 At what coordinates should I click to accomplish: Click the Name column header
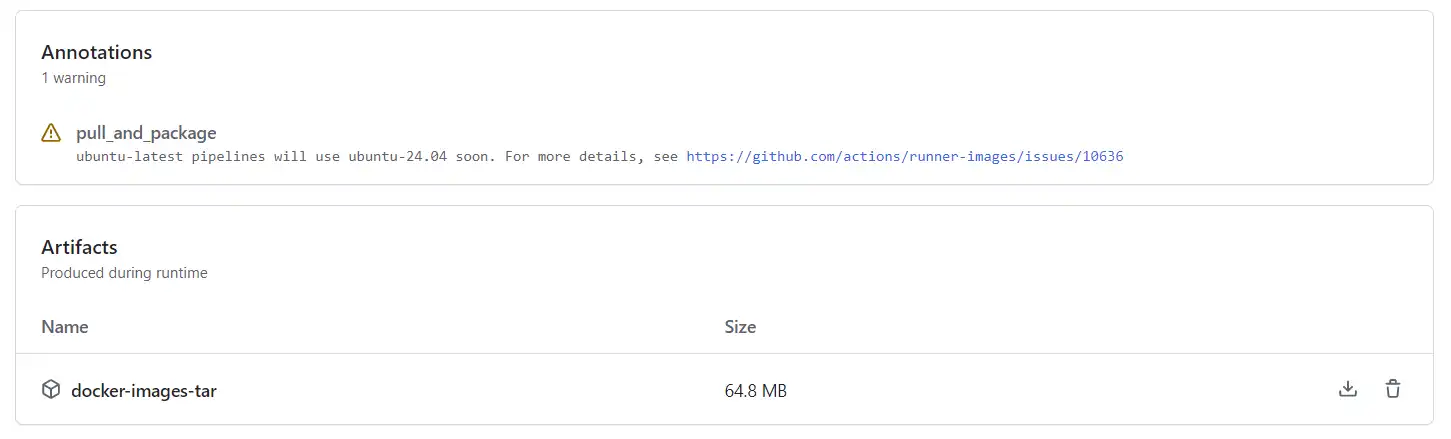tap(65, 327)
